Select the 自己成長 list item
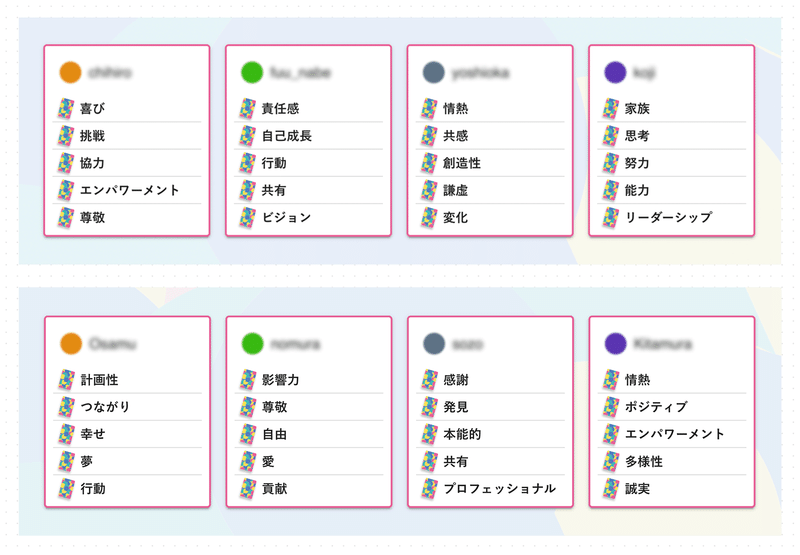The image size is (800, 555). click(309, 136)
